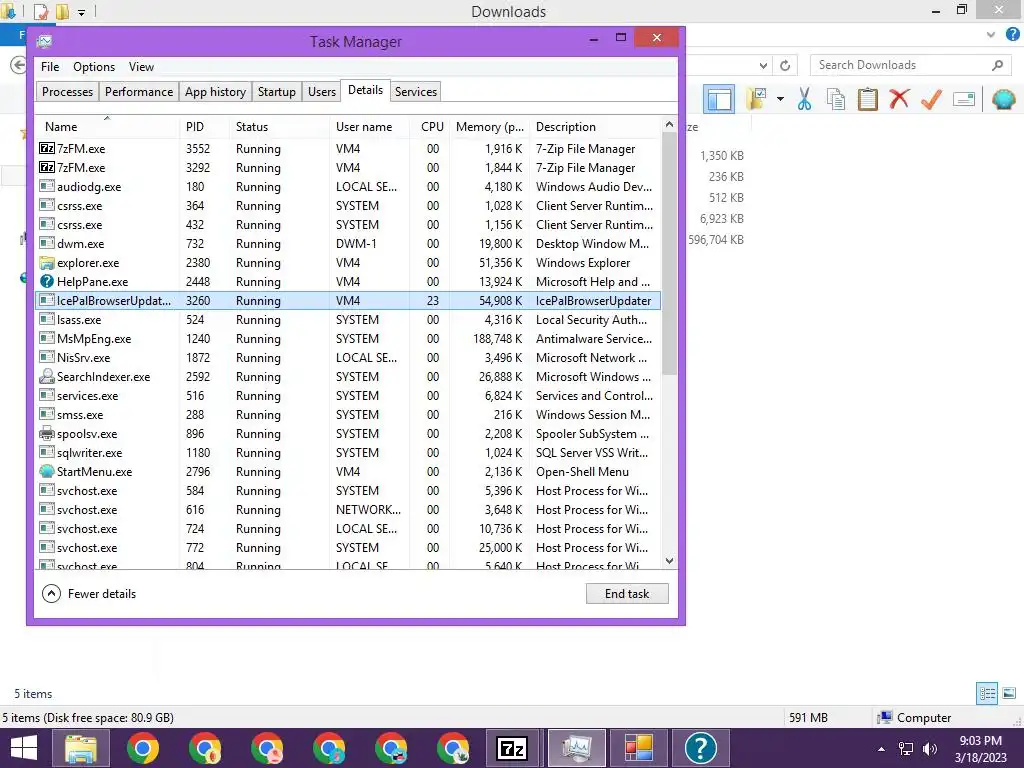Viewport: 1024px width, 768px height.
Task: Click the HelpPane.exe question mark icon in process list
Action: pyautogui.click(x=46, y=281)
